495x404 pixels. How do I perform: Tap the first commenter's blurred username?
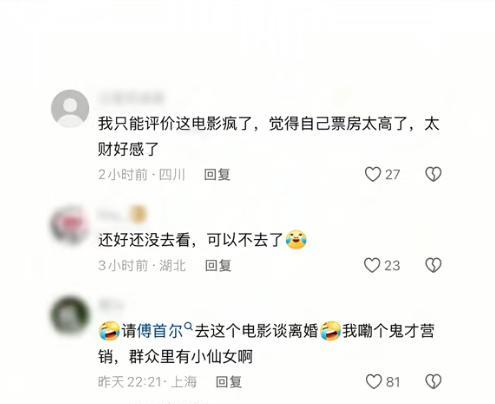coord(131,98)
